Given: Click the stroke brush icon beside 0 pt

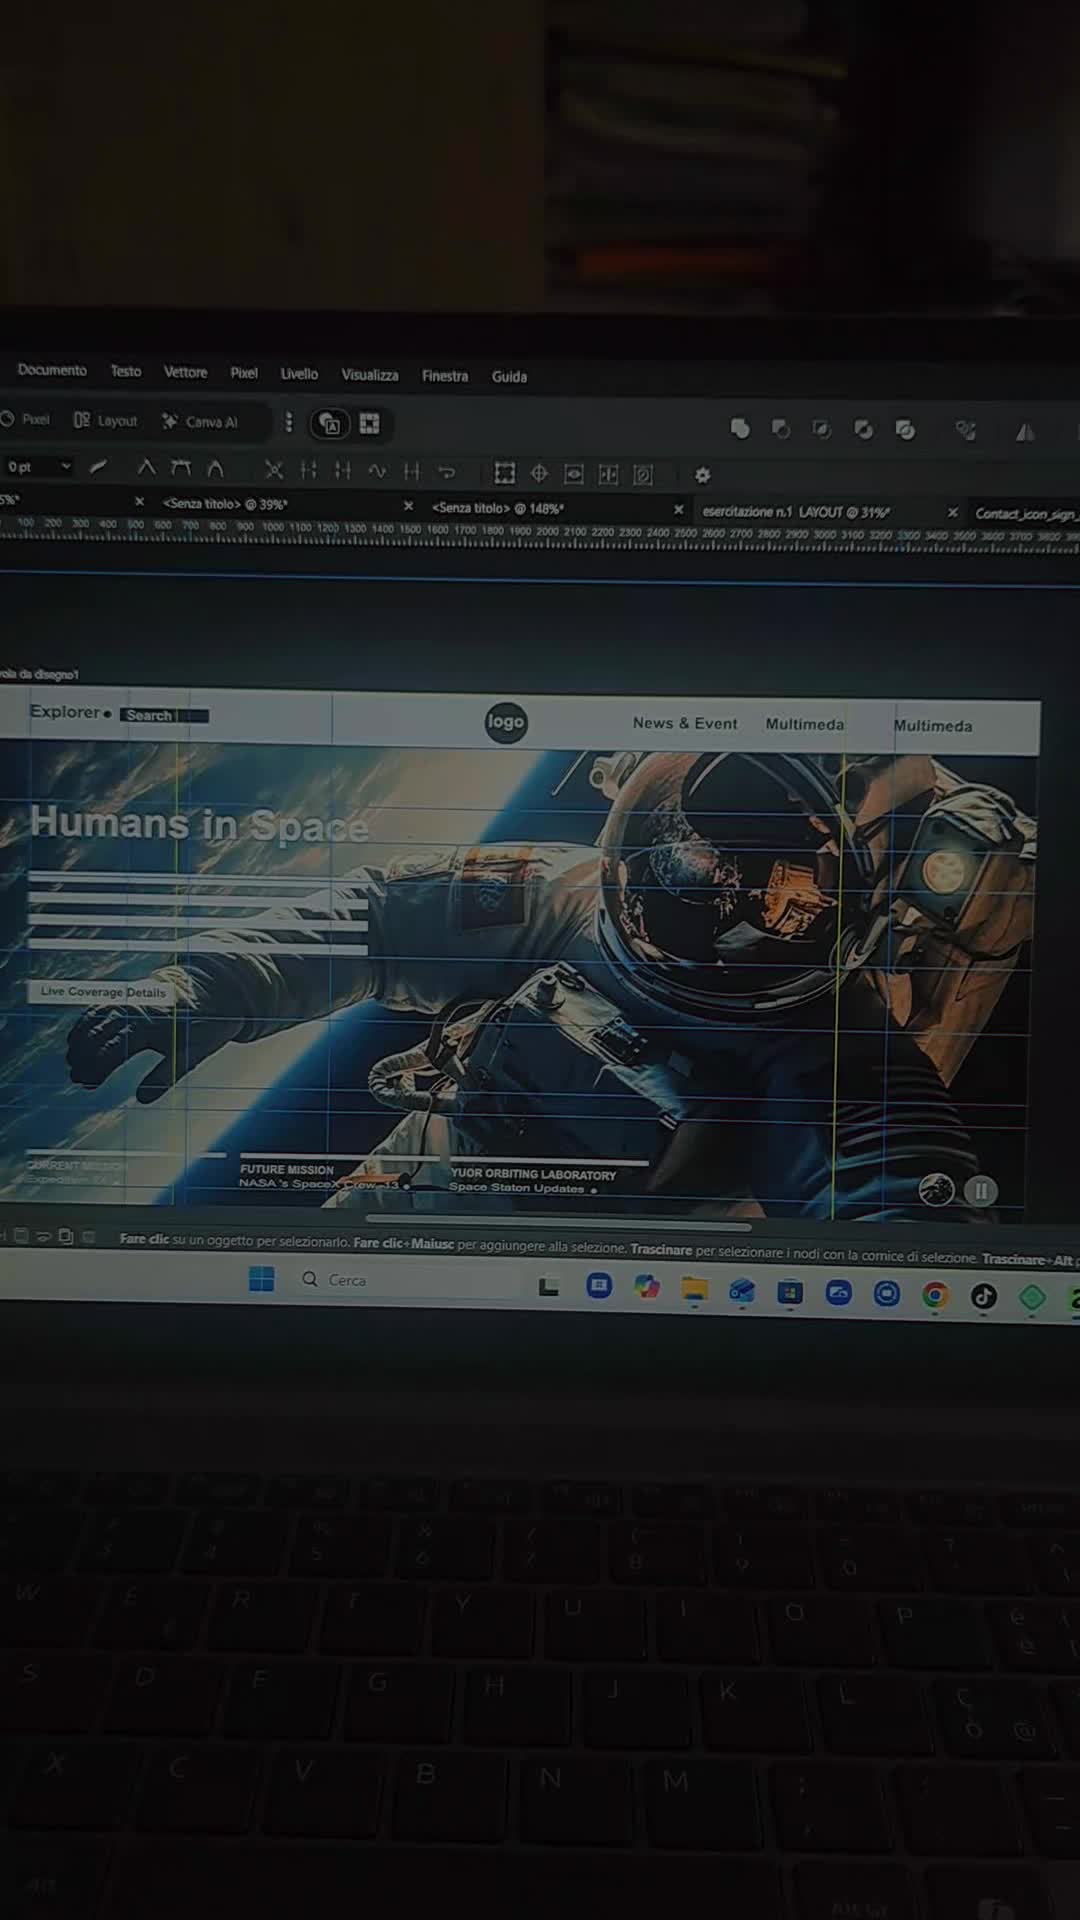Looking at the screenshot, I should (x=98, y=466).
